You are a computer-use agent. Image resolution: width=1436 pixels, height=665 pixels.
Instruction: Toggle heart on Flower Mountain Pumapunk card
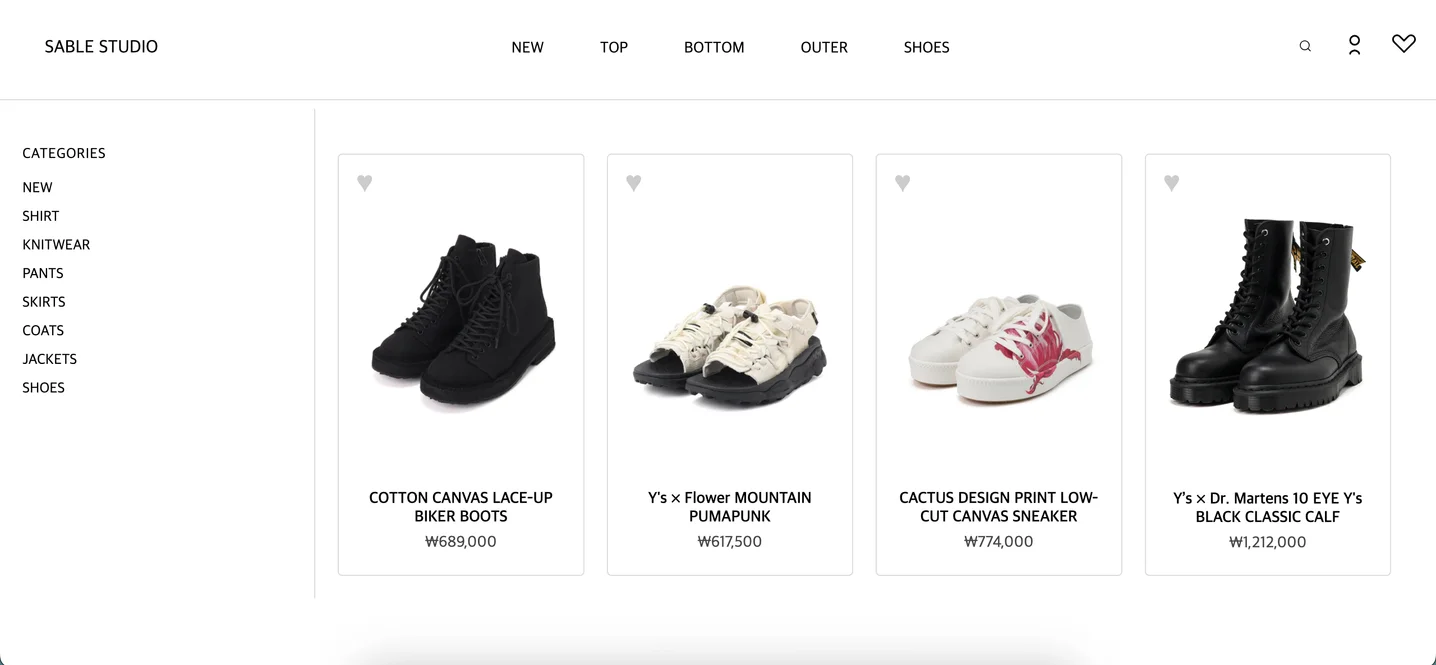click(x=634, y=183)
